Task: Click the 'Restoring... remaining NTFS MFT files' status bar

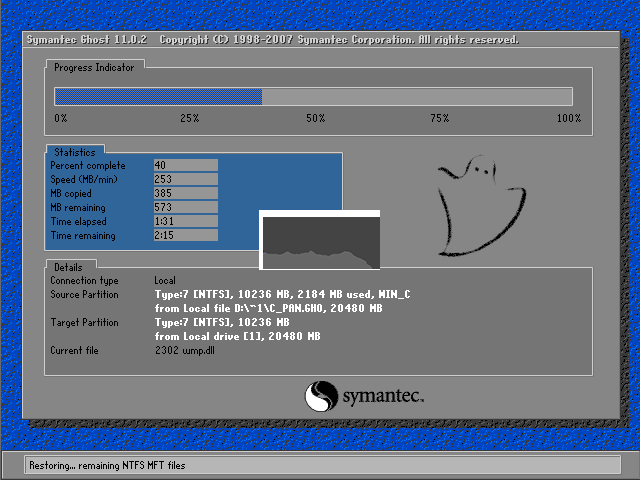Action: click(322, 465)
